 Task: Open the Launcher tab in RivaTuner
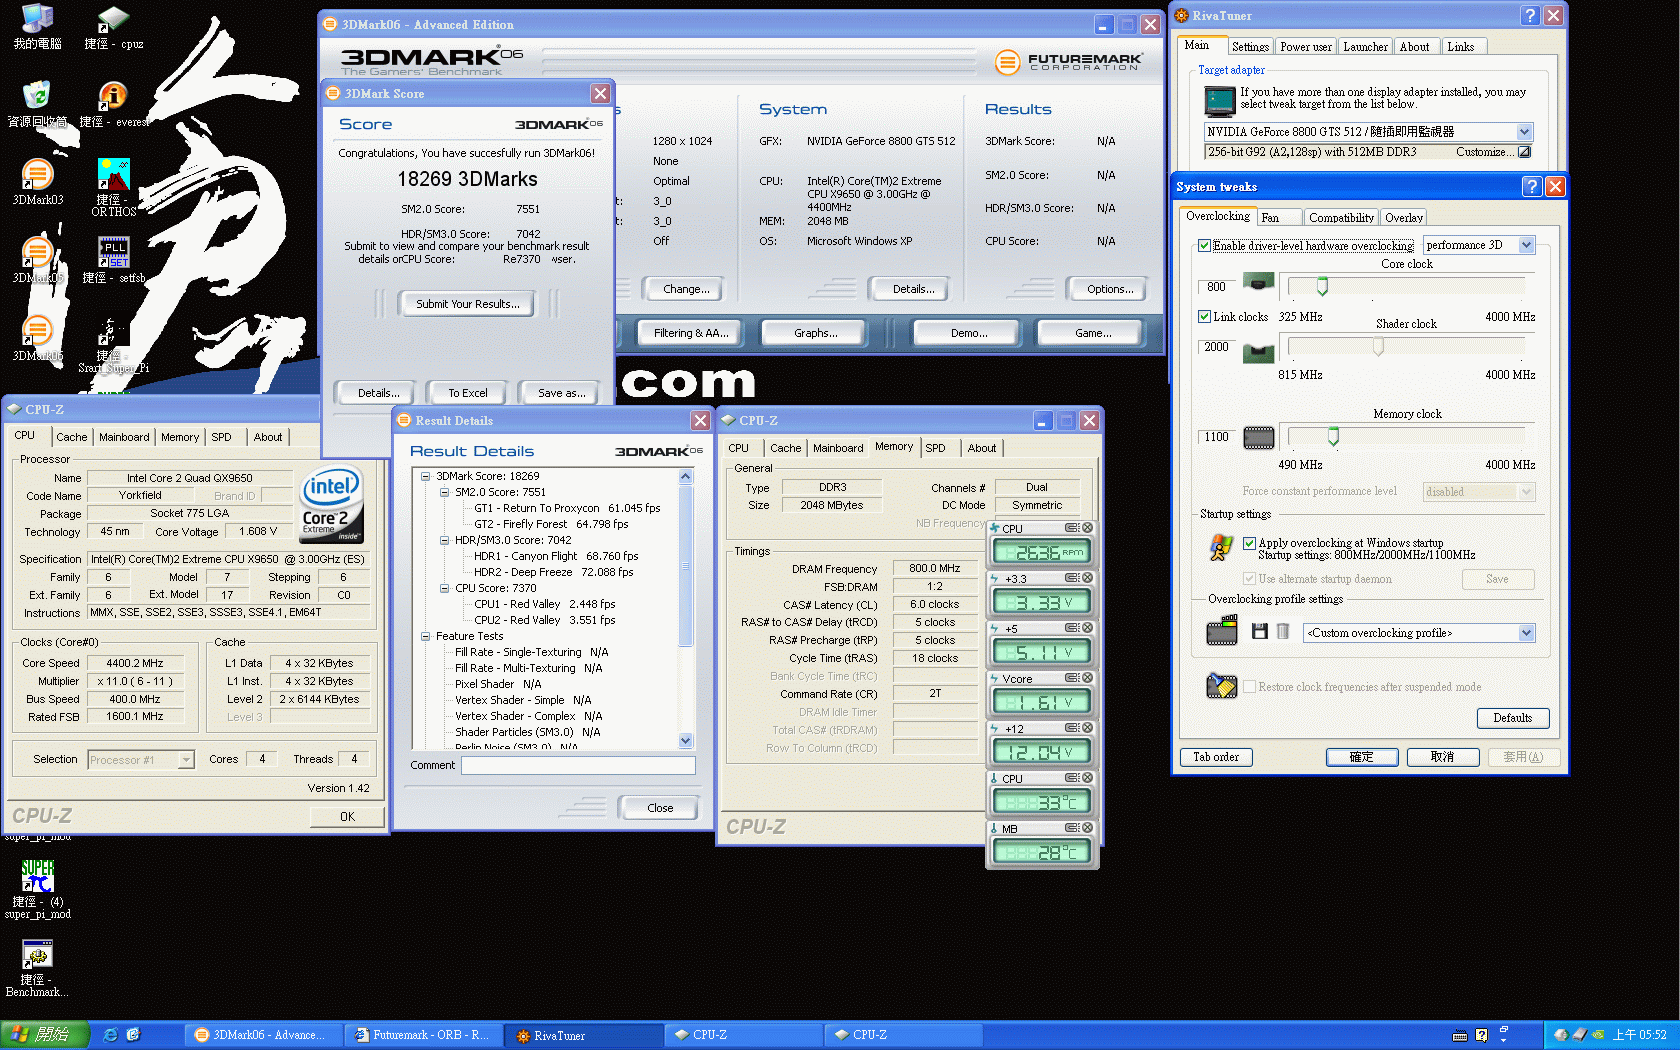point(1365,47)
